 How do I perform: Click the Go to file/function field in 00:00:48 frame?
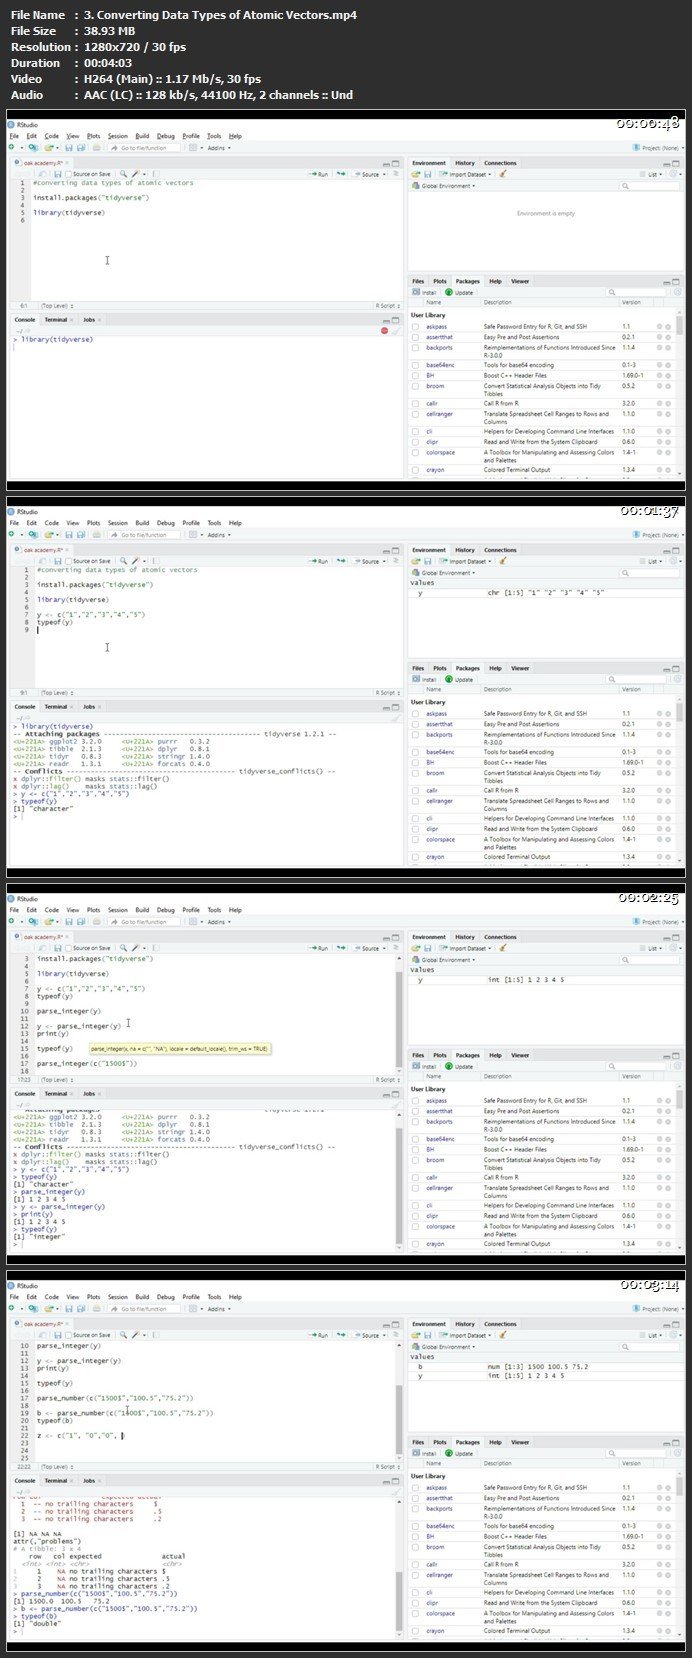coord(146,147)
